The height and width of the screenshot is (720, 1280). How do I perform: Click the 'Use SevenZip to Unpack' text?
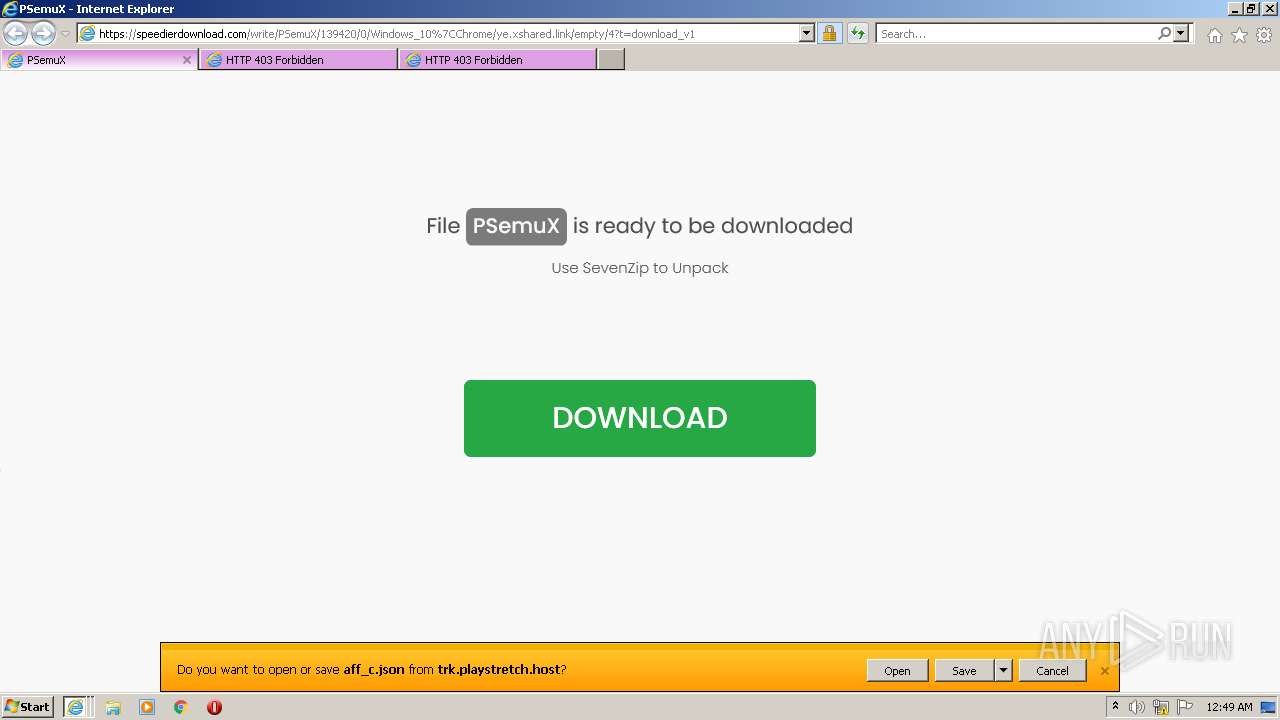(640, 268)
